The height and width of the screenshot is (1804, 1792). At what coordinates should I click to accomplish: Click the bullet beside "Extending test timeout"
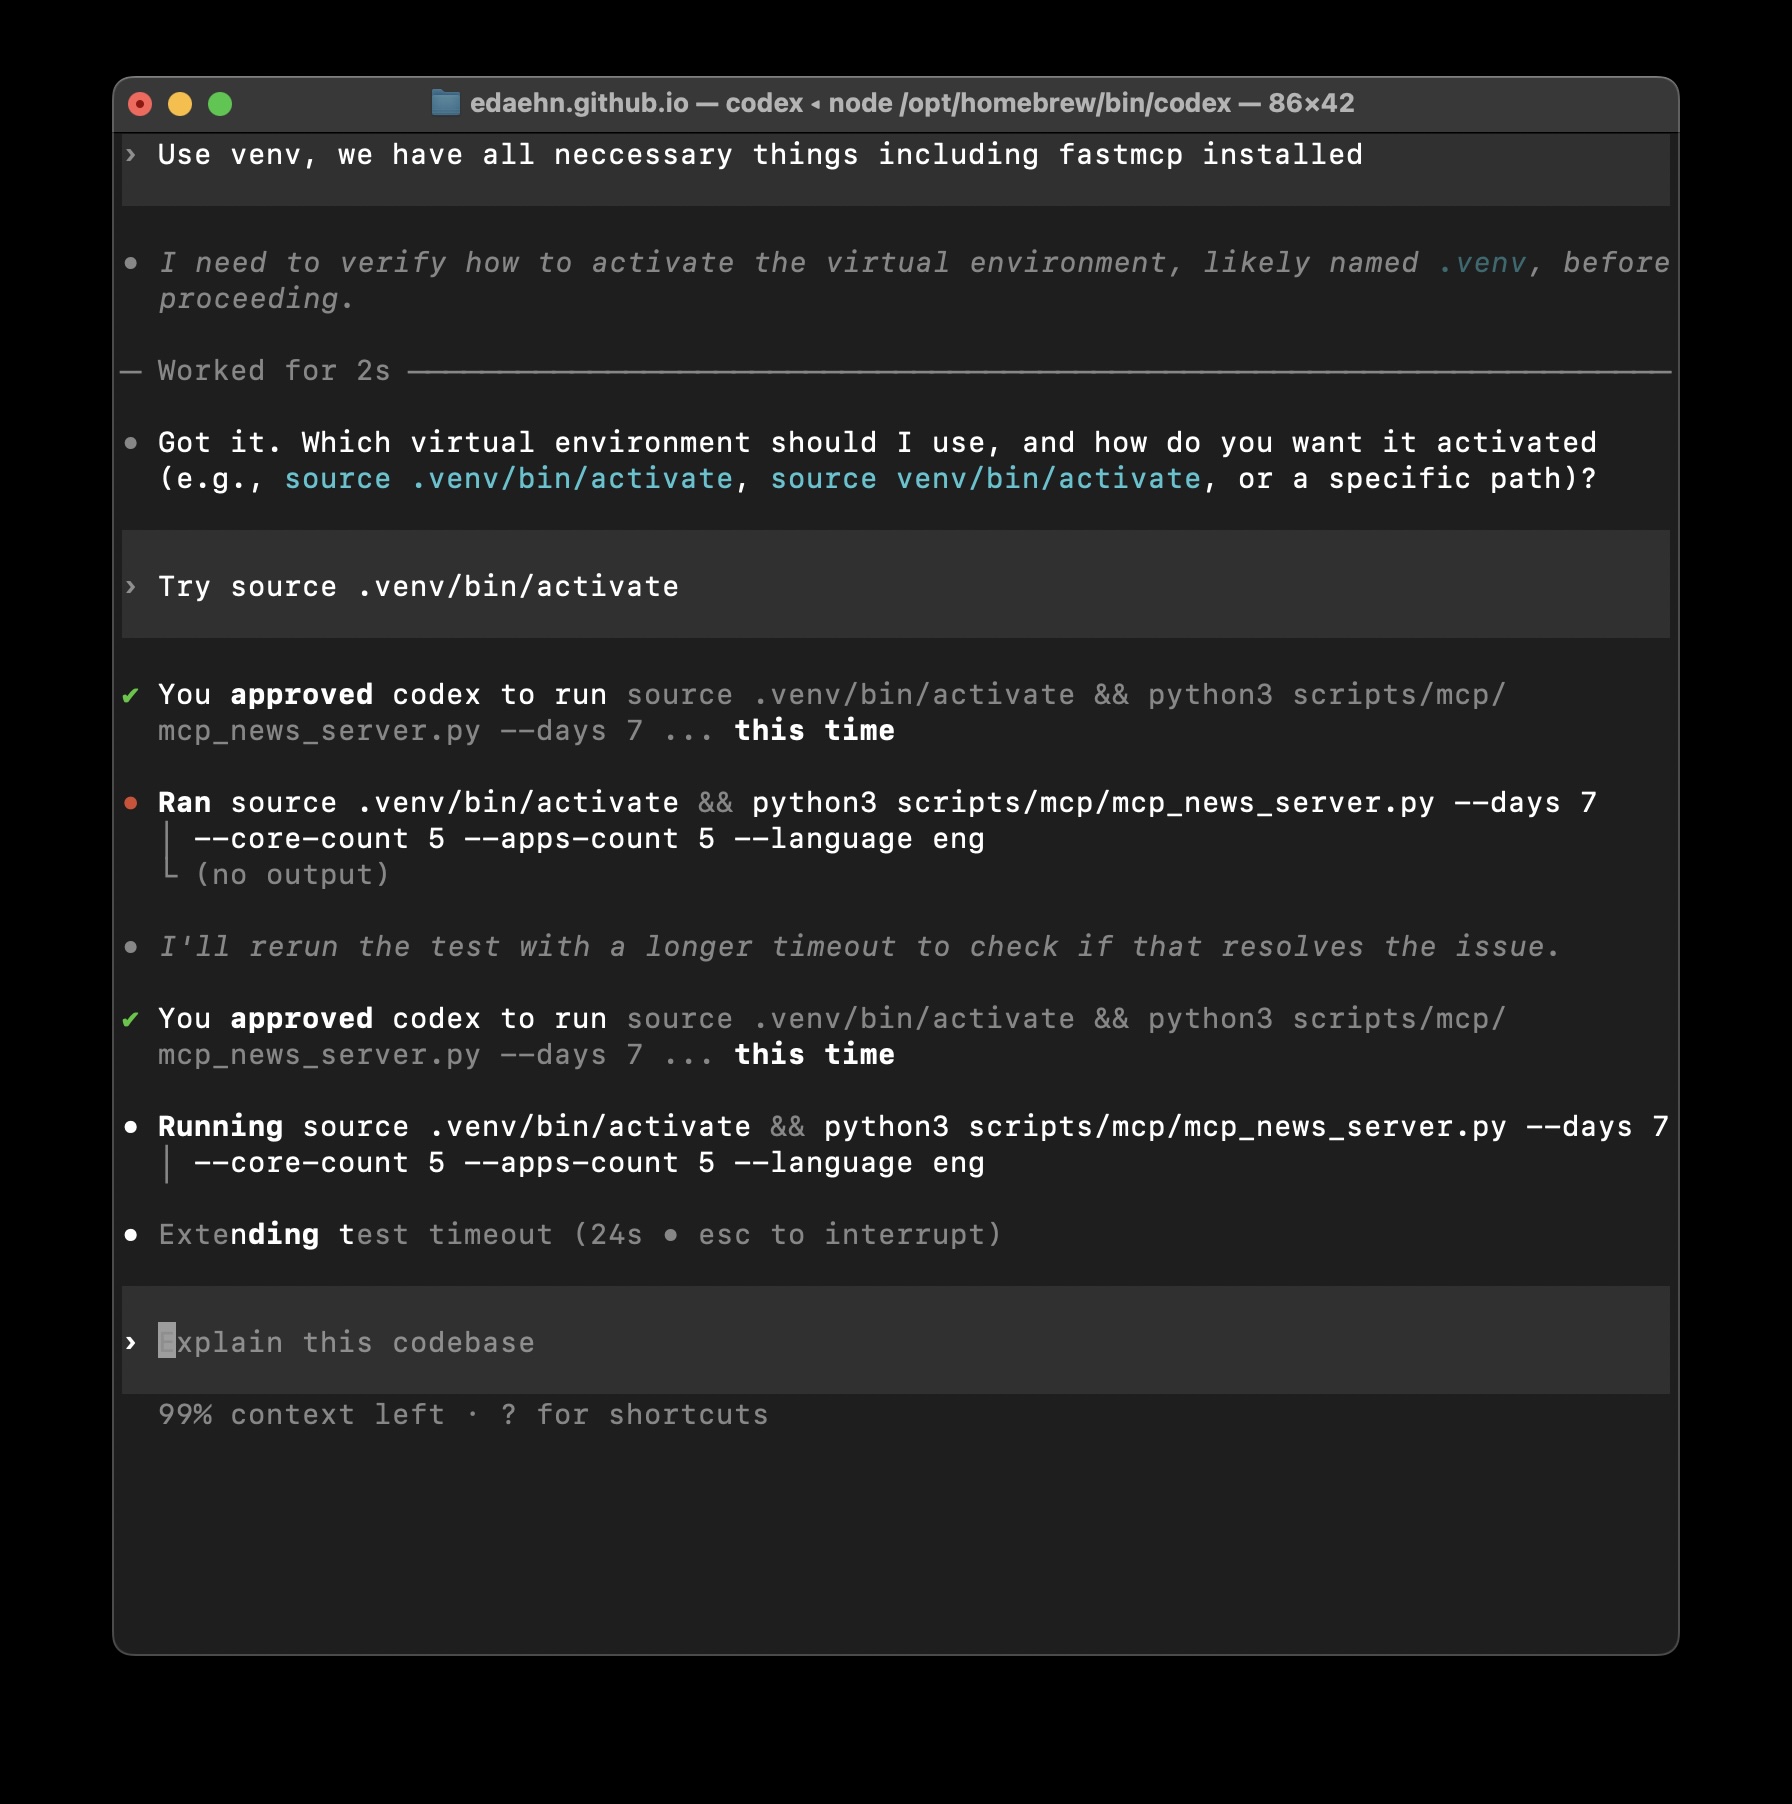click(131, 1234)
